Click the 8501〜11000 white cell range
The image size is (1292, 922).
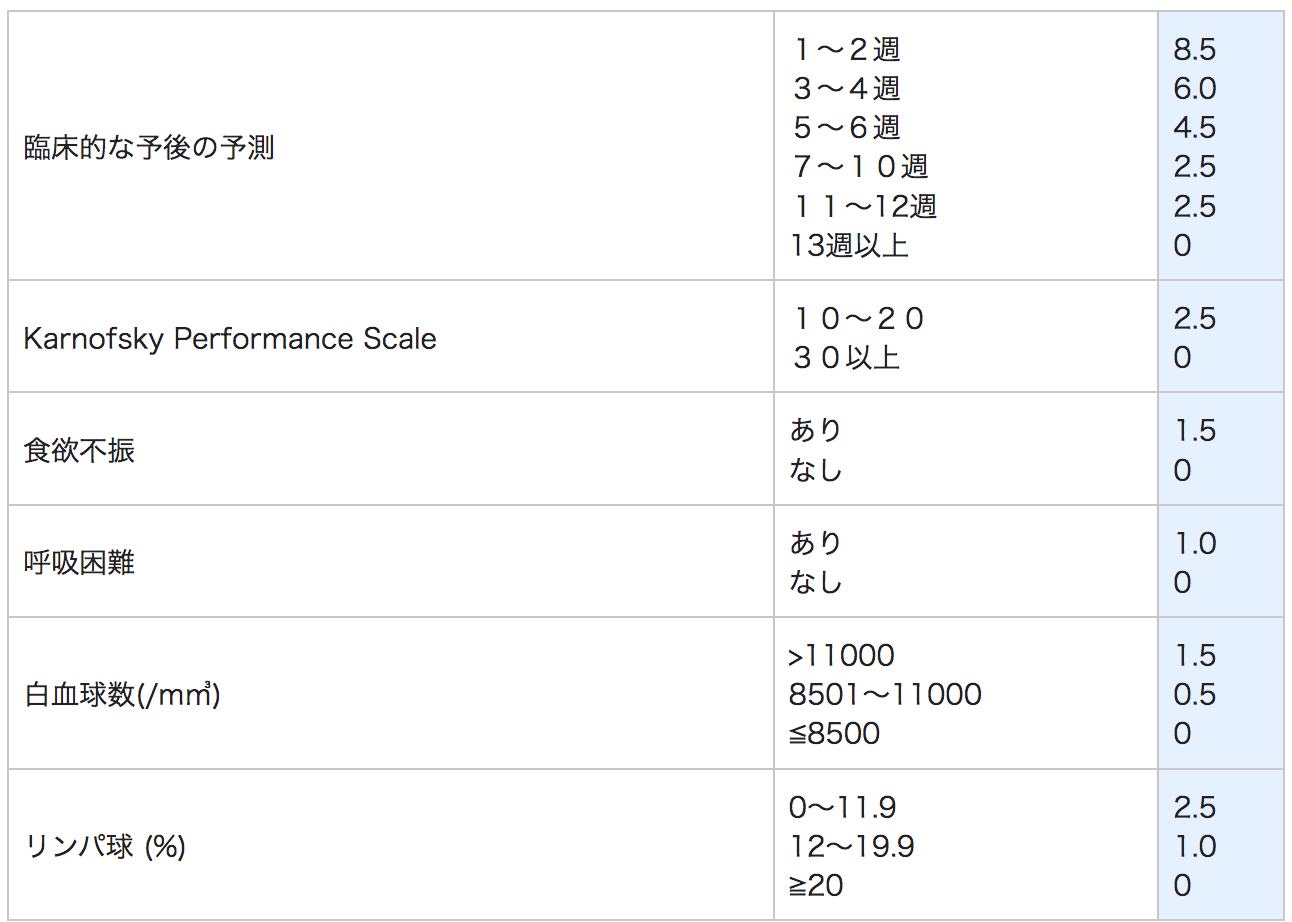click(885, 695)
